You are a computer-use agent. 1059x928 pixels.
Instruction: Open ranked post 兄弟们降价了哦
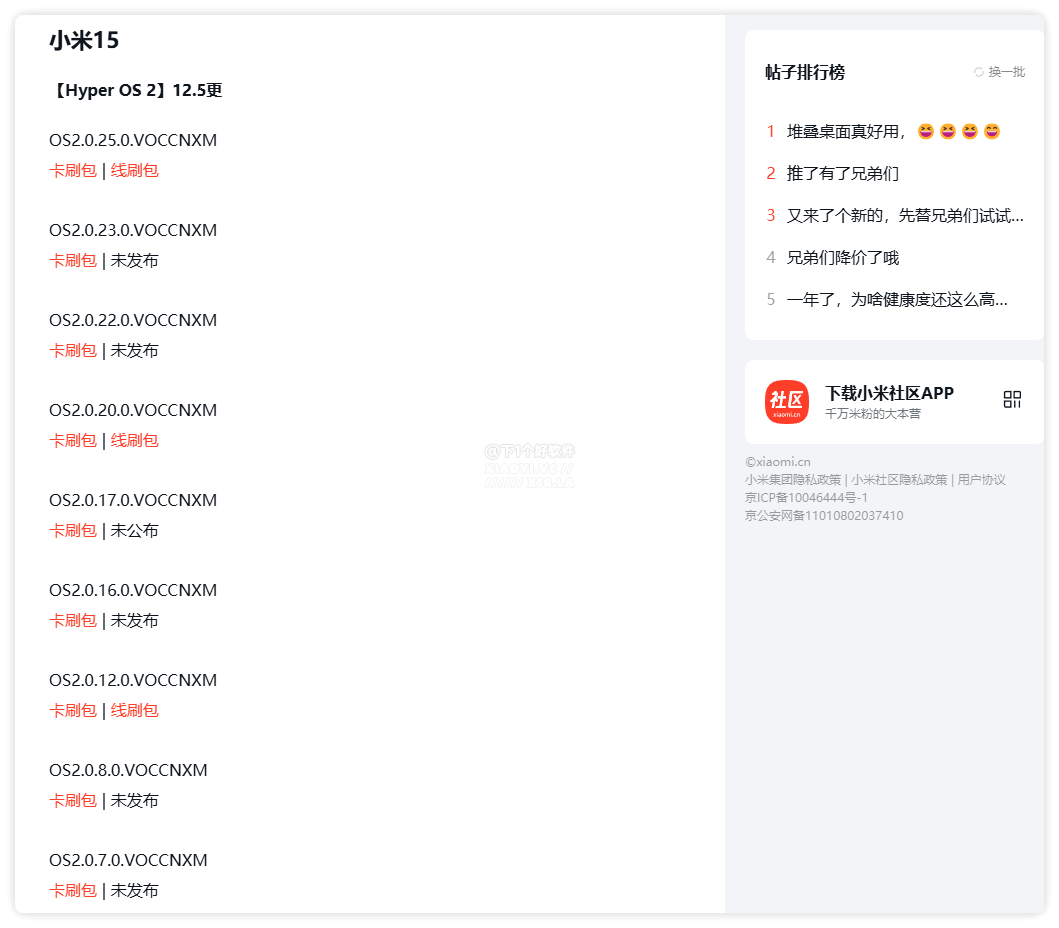pos(842,257)
